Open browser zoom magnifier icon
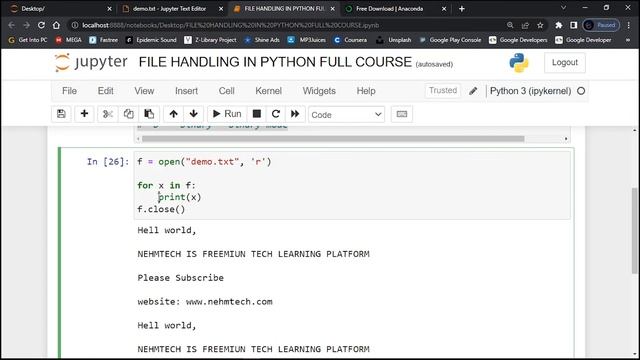The image size is (640, 360). pyautogui.click(x=510, y=25)
